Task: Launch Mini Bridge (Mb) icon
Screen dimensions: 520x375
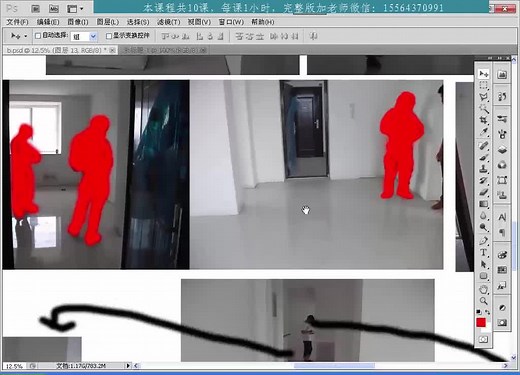Action: tap(54, 9)
